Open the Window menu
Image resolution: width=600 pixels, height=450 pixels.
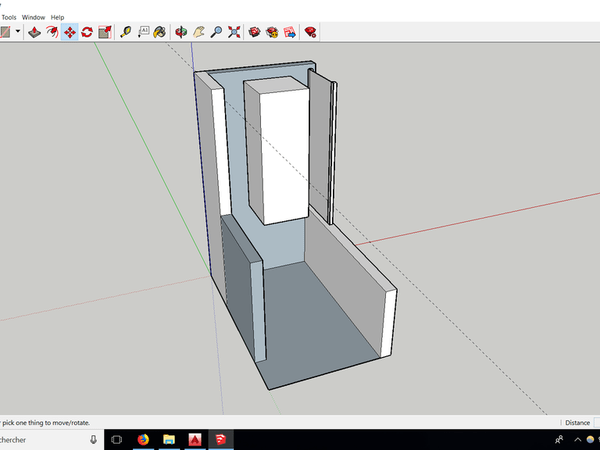pos(33,17)
